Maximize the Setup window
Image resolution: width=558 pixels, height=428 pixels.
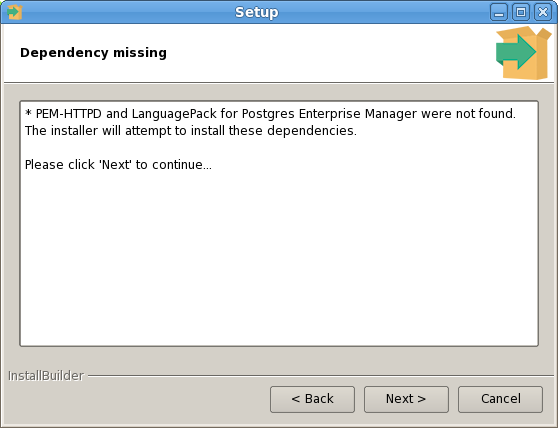click(521, 12)
